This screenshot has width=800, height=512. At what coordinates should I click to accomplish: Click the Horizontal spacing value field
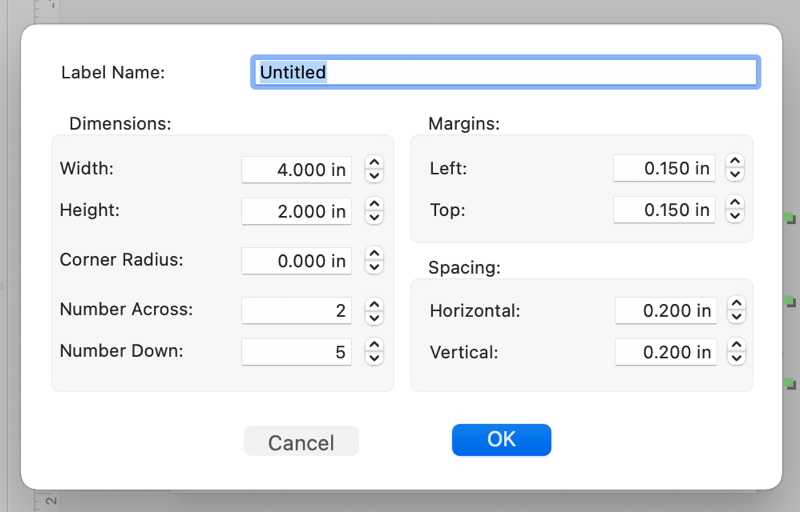(x=666, y=310)
